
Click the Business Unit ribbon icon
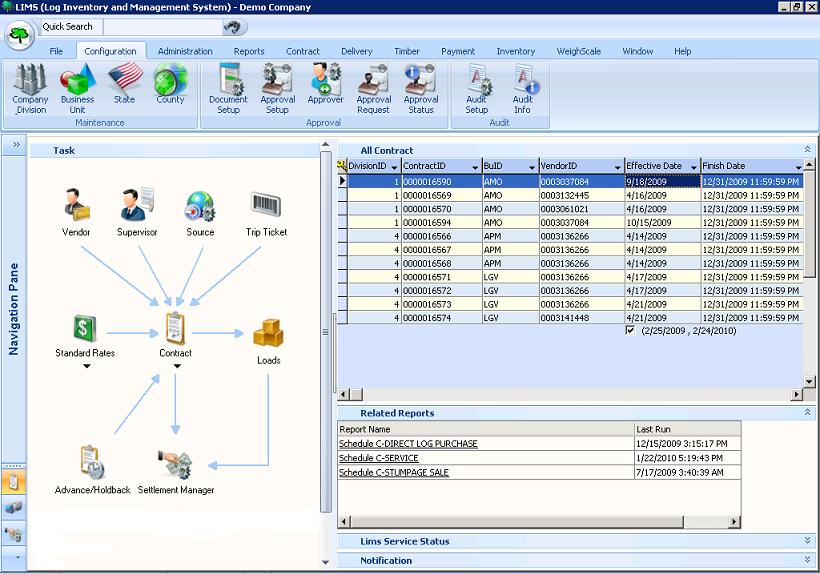tap(77, 87)
